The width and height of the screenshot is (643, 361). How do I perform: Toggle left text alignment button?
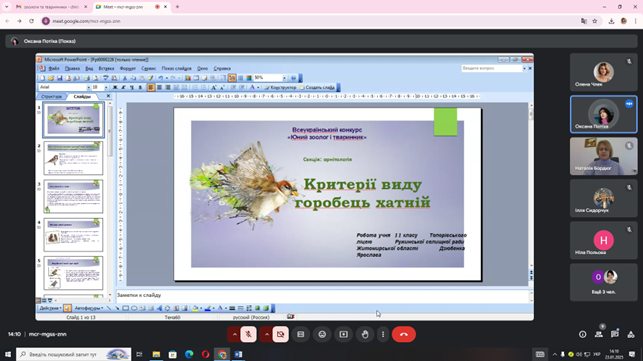[x=151, y=87]
